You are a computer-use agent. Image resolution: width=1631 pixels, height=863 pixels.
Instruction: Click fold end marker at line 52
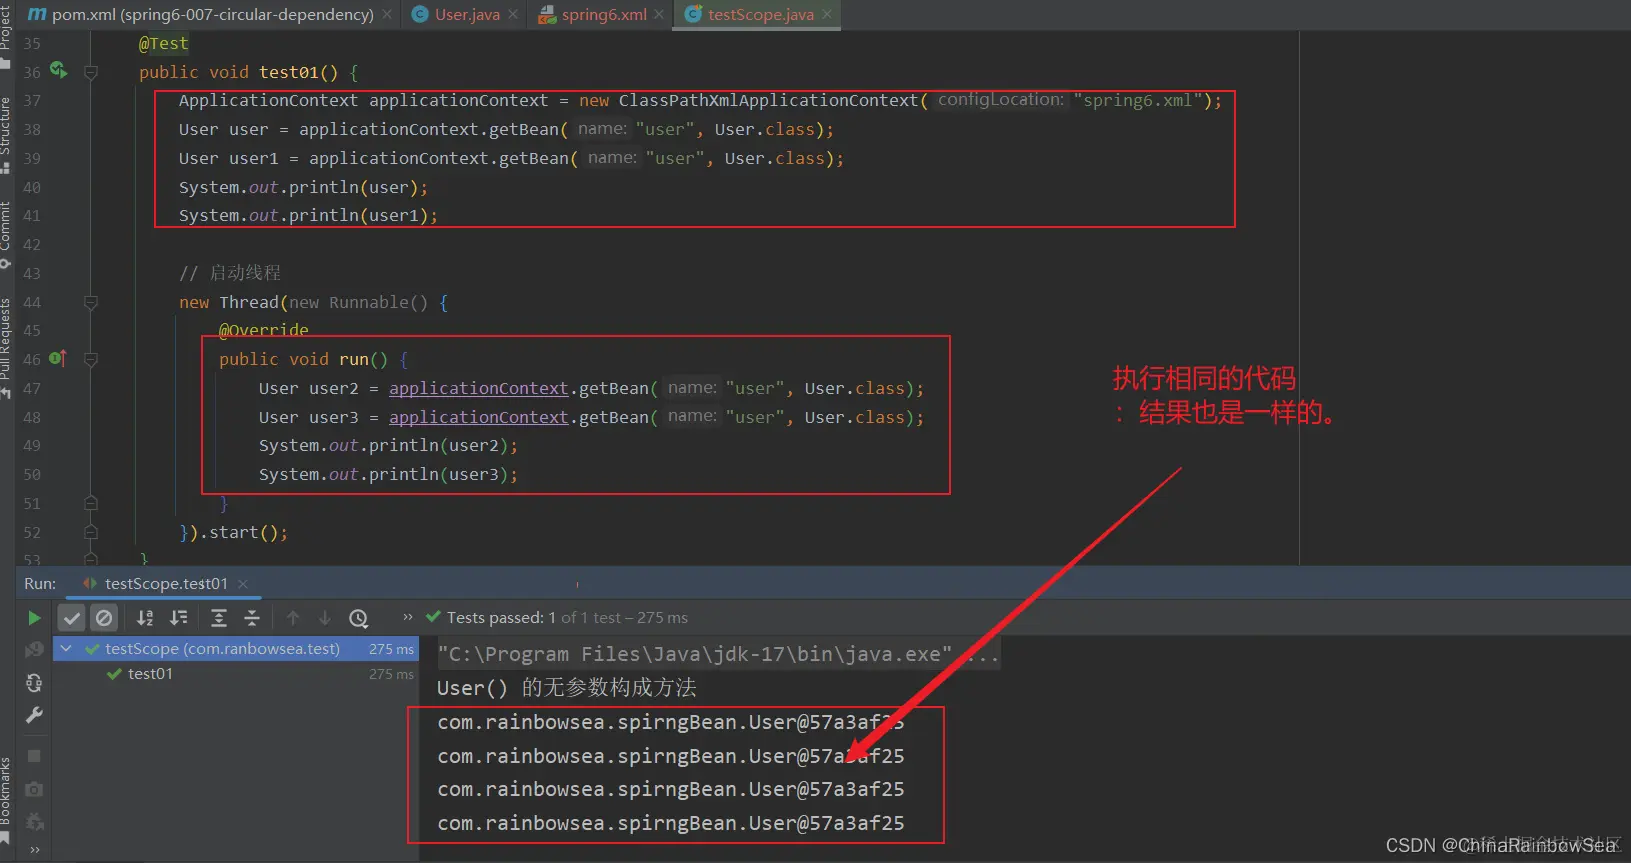pyautogui.click(x=91, y=532)
